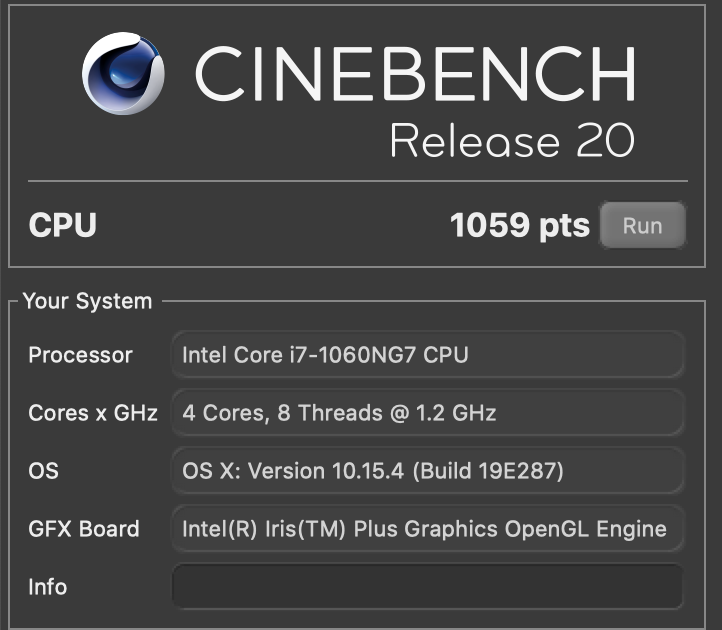Click the Your System group header

click(87, 301)
